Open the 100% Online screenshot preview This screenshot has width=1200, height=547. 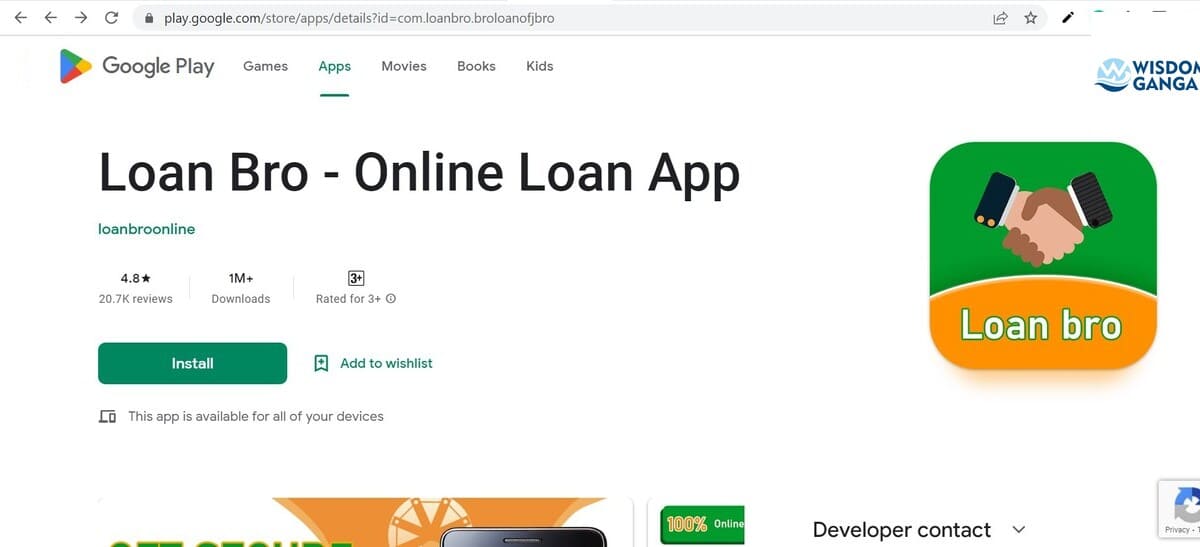click(698, 521)
